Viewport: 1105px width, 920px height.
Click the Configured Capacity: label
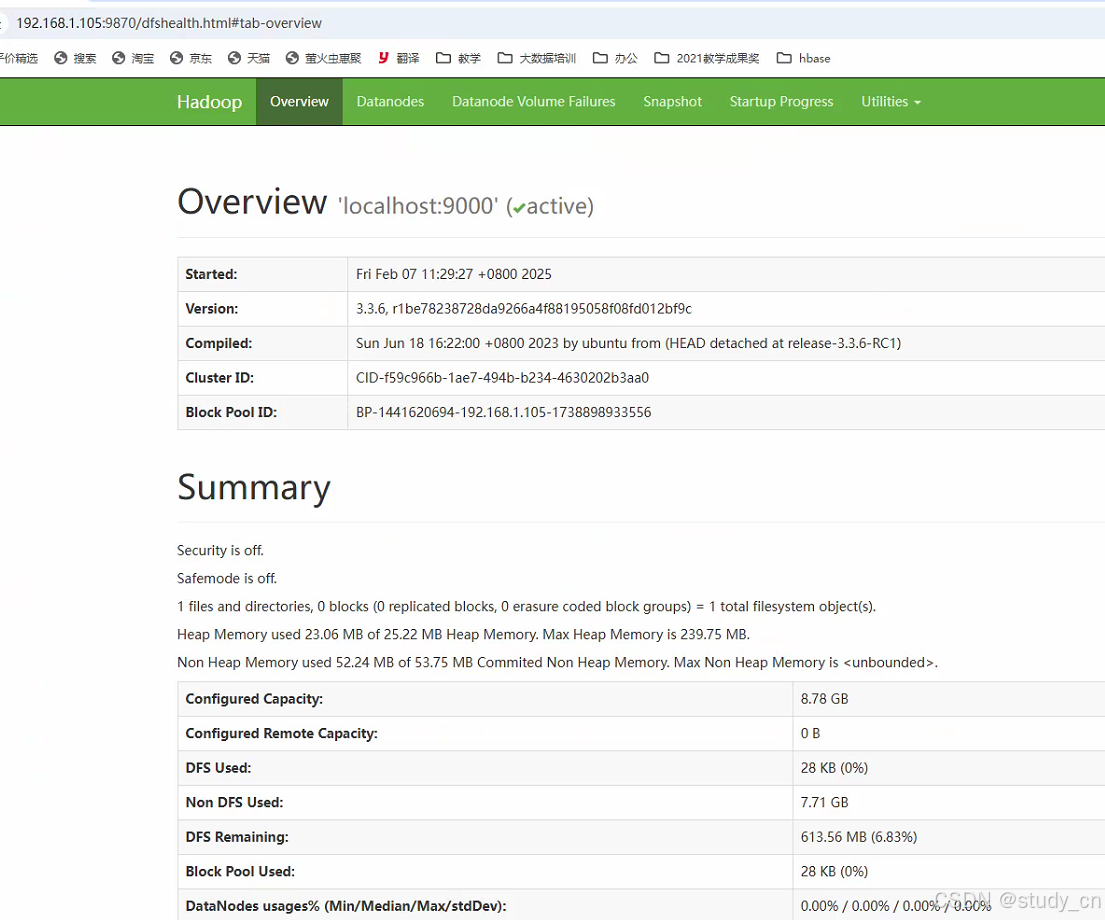point(254,699)
